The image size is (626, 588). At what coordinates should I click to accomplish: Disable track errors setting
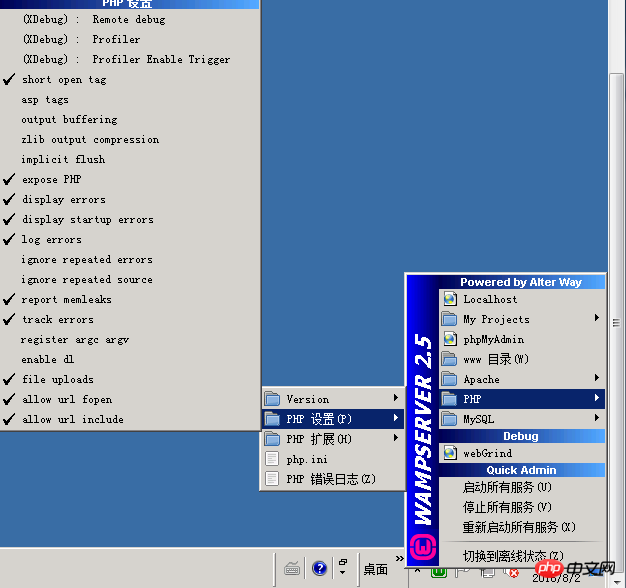tap(130, 319)
